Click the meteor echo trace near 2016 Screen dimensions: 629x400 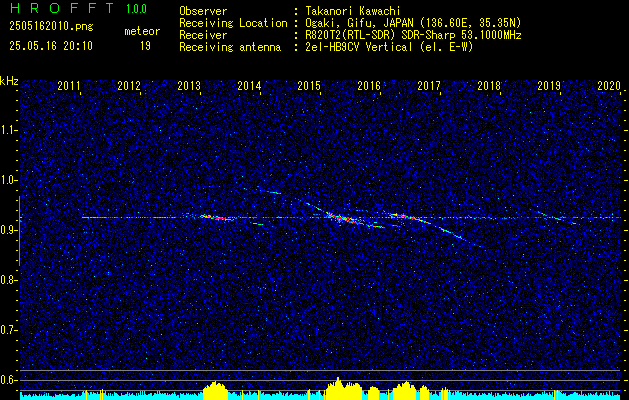pyautogui.click(x=411, y=218)
